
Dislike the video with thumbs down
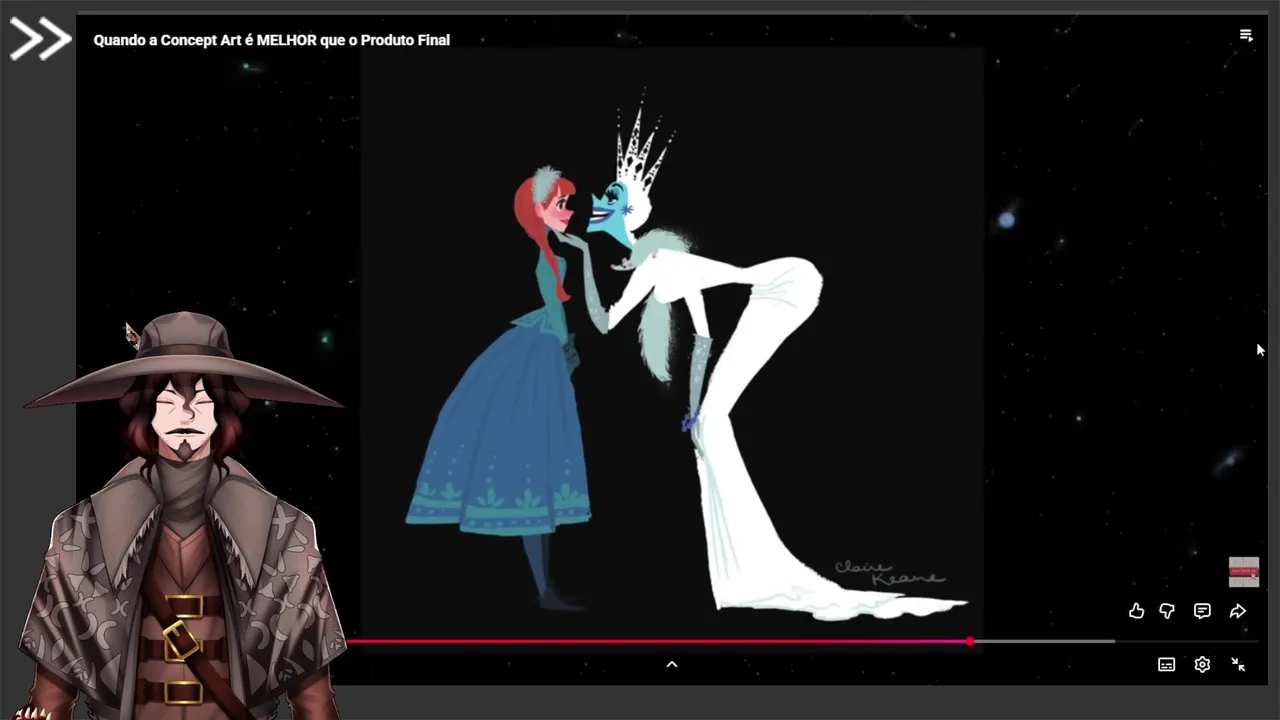coord(1167,611)
